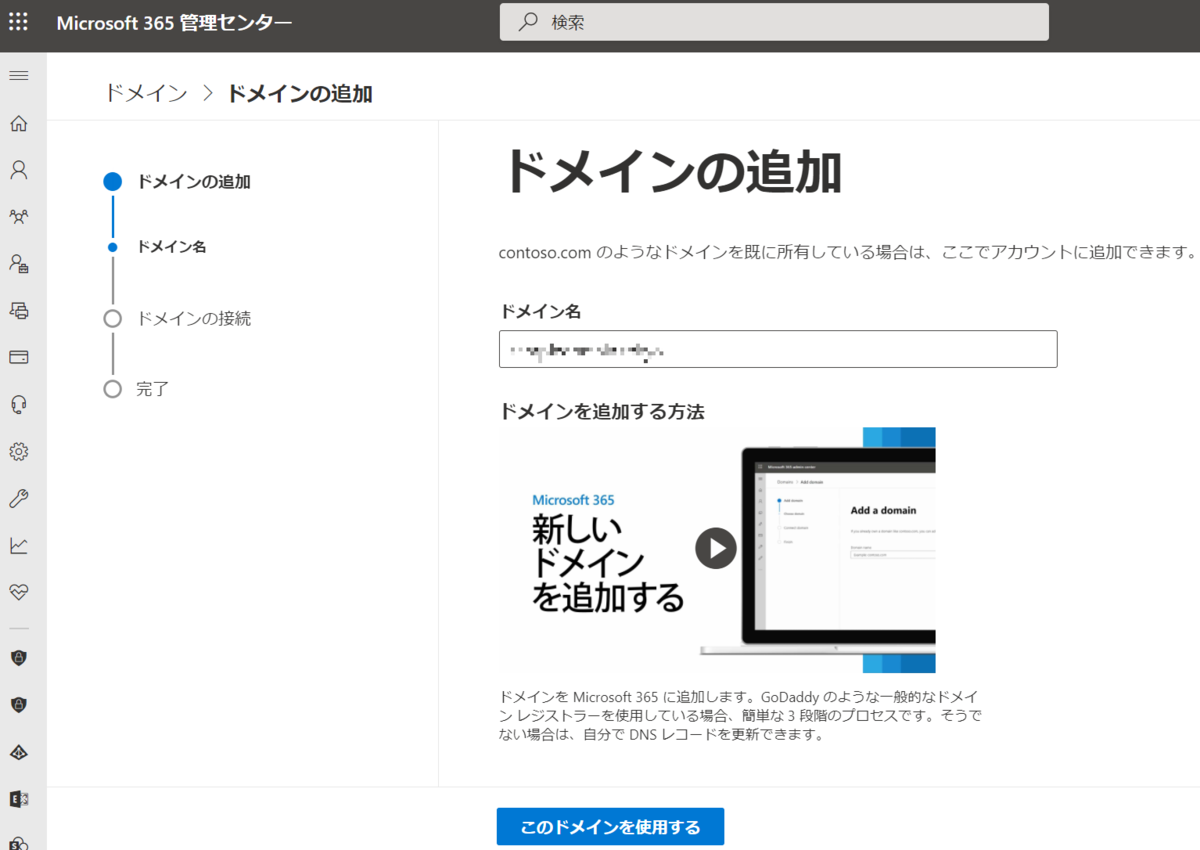Click the GoDaddy explanation paragraph below video

[x=741, y=715]
